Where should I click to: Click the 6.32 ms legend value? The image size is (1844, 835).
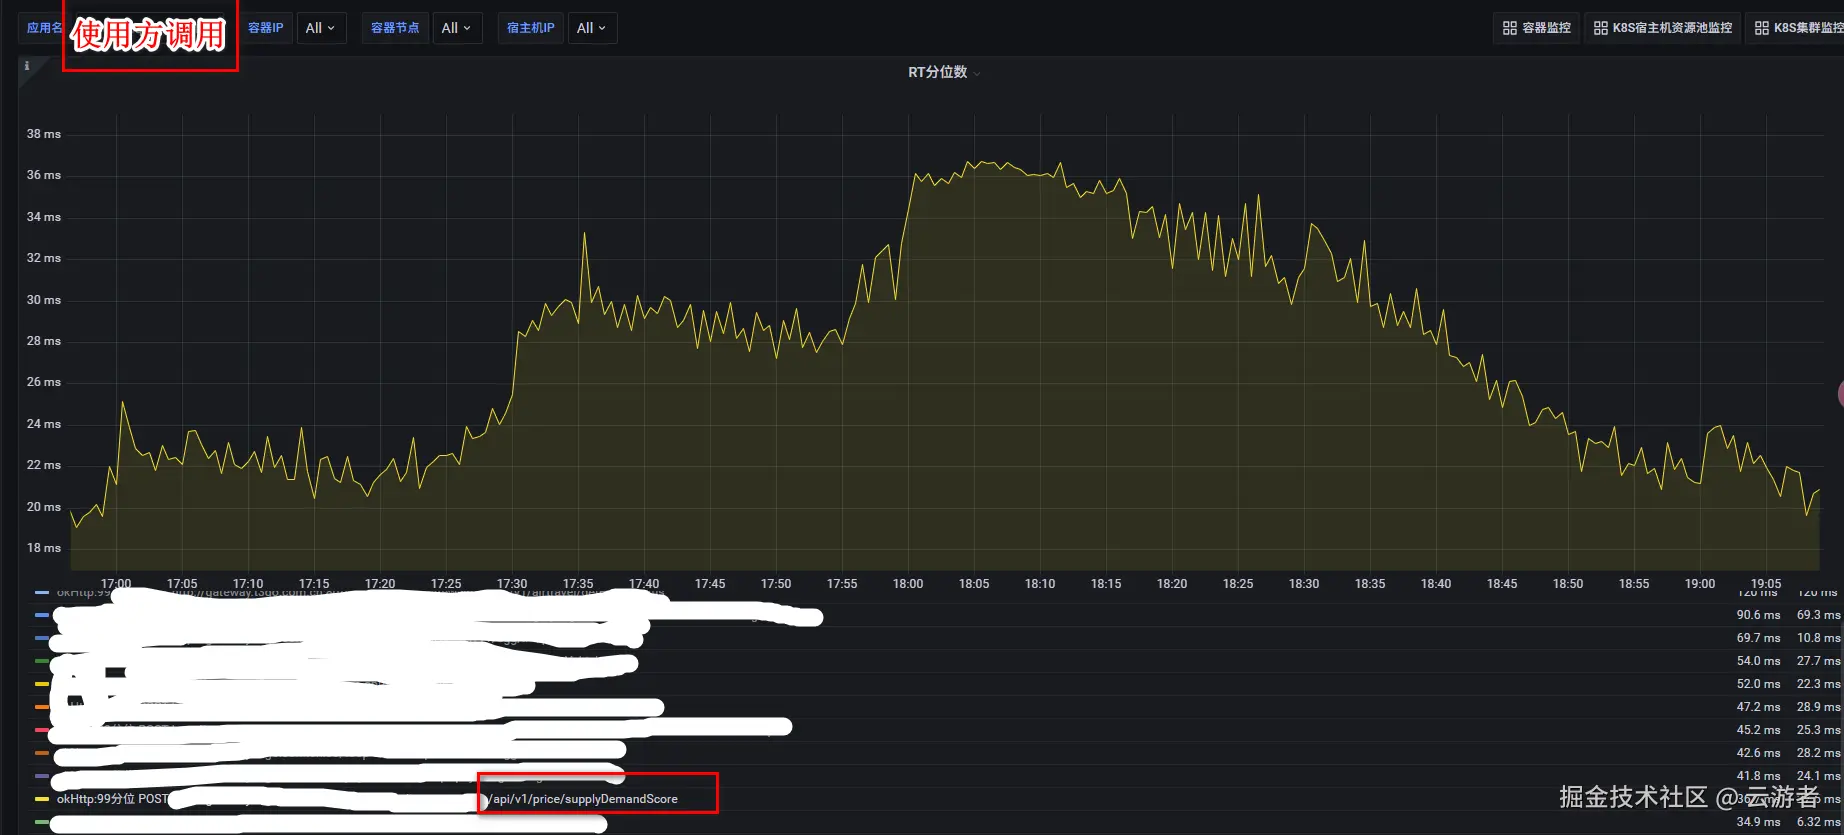[1818, 822]
